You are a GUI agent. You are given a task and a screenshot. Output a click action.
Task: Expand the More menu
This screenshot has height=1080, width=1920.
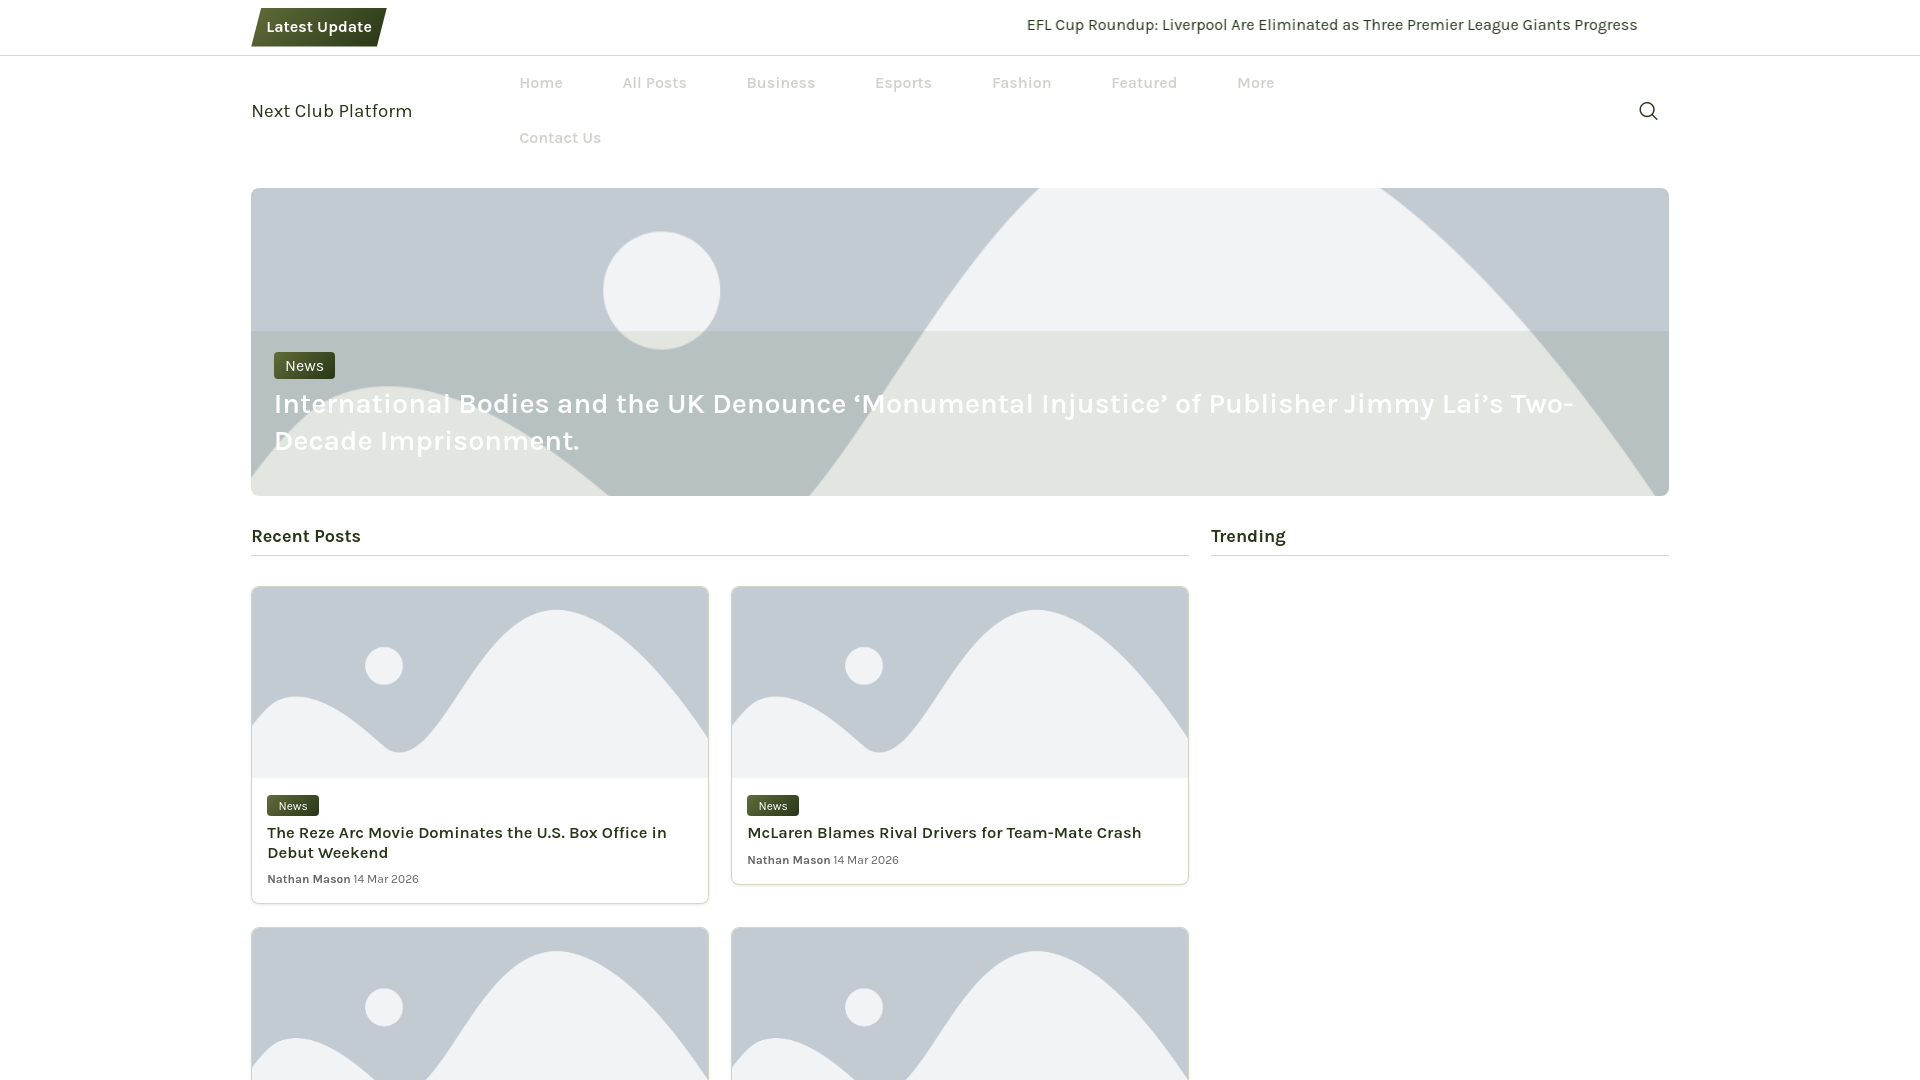coord(1254,83)
